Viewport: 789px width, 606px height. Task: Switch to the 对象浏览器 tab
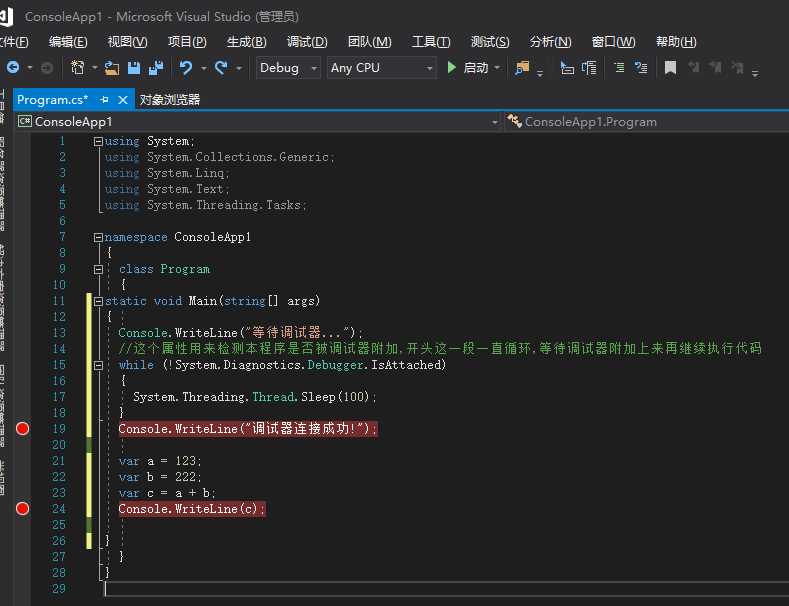tap(170, 100)
